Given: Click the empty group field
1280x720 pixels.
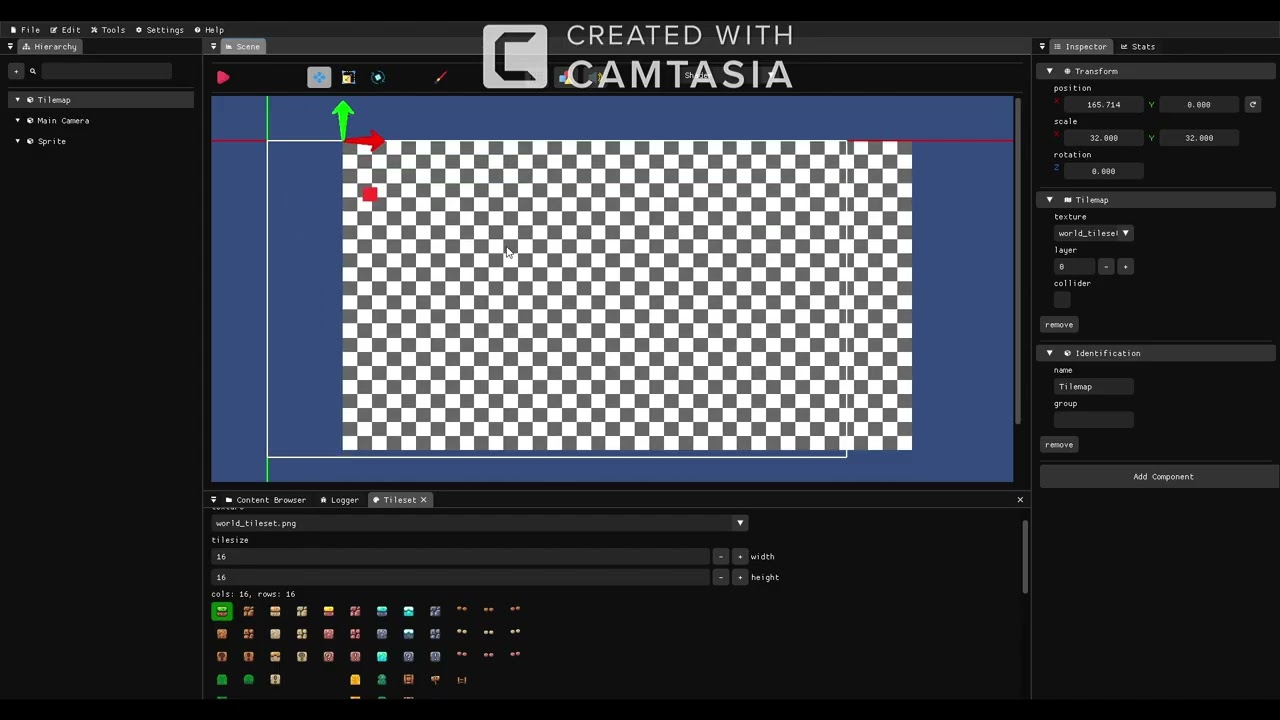Looking at the screenshot, I should coord(1094,420).
